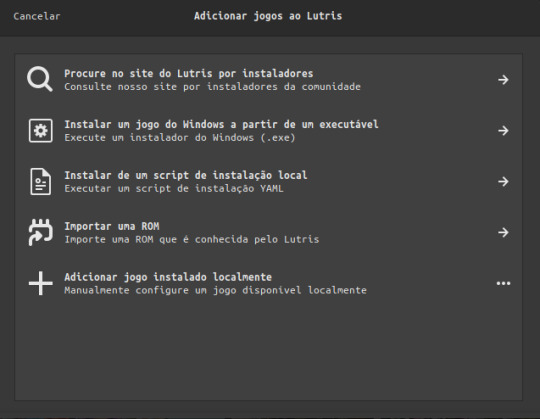Click the gear Windows executable icon
Screen dimensions: 540x419
click(x=41, y=130)
